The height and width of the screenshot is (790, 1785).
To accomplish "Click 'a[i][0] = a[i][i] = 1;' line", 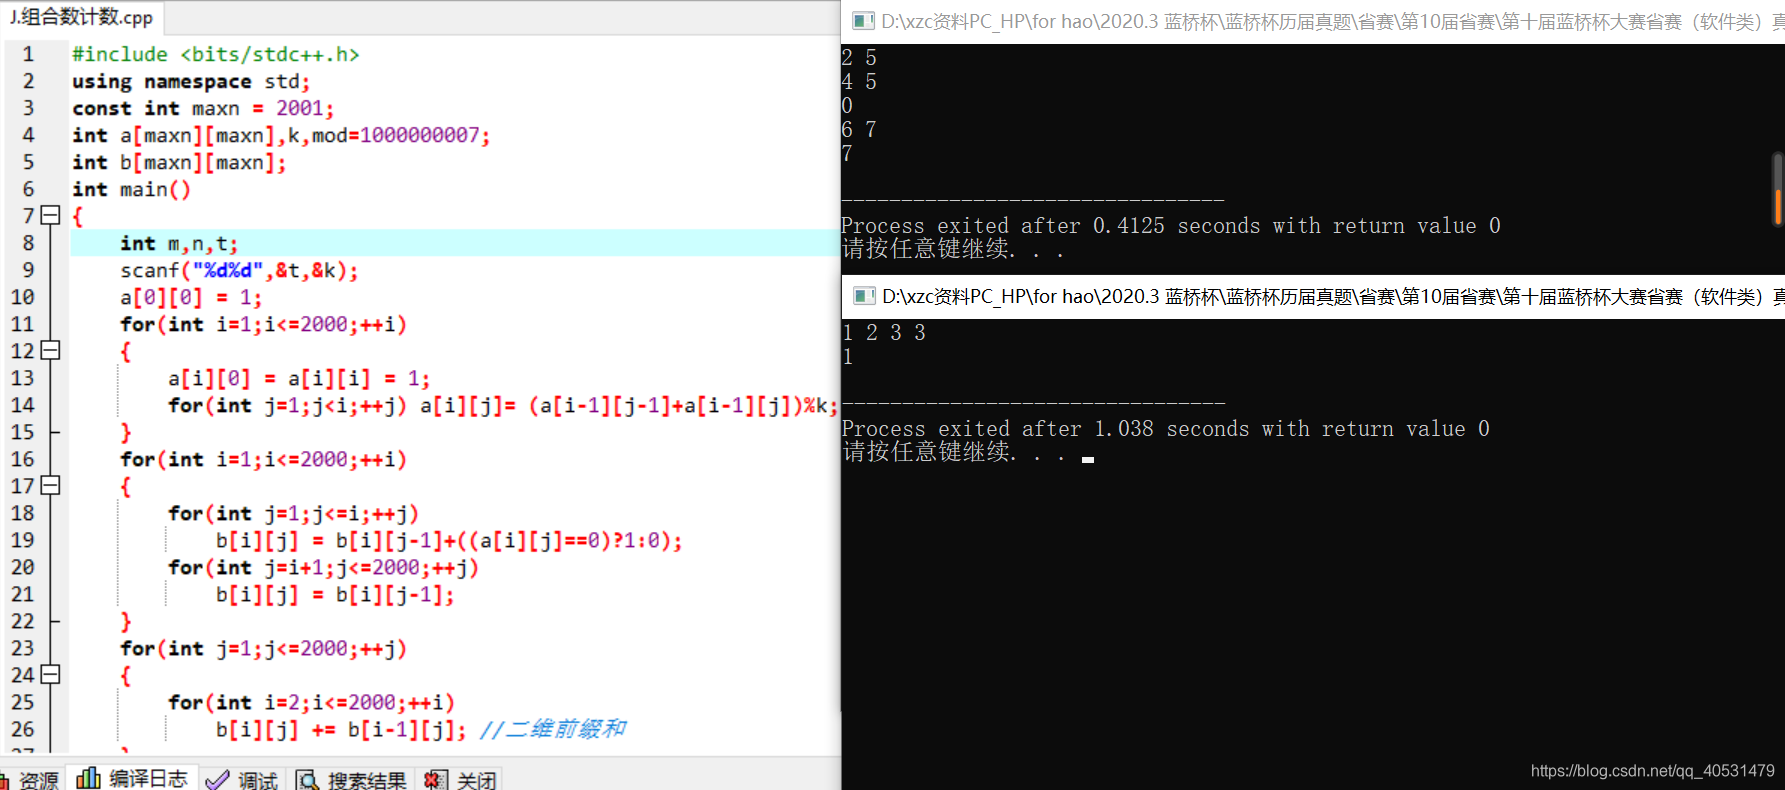I will point(299,378).
